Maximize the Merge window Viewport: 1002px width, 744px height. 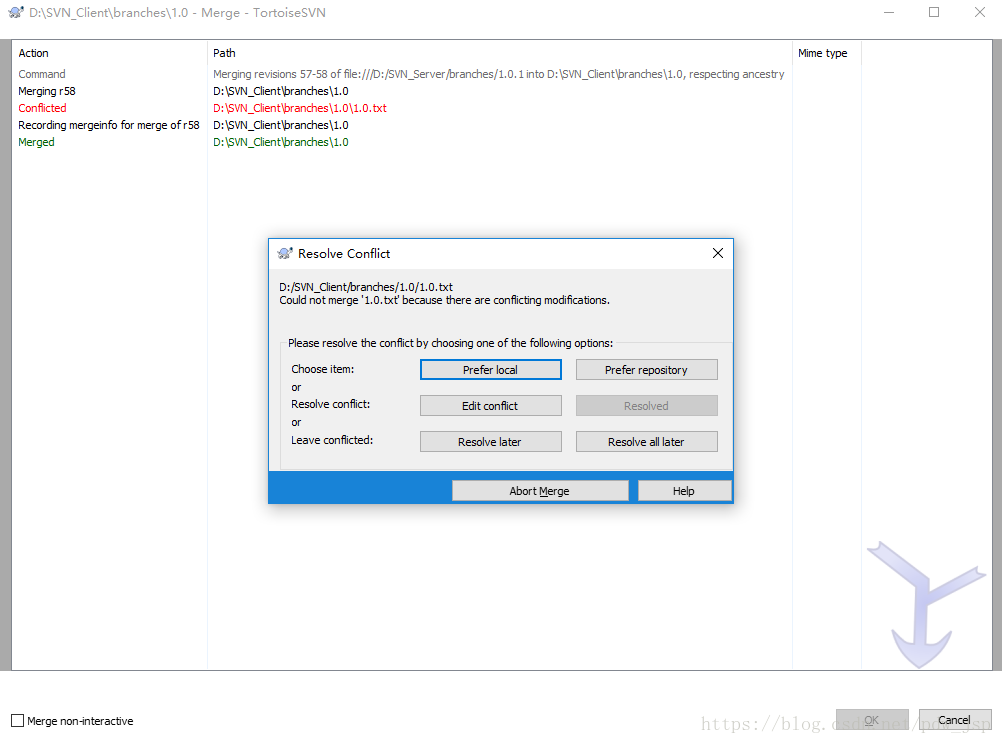(934, 12)
